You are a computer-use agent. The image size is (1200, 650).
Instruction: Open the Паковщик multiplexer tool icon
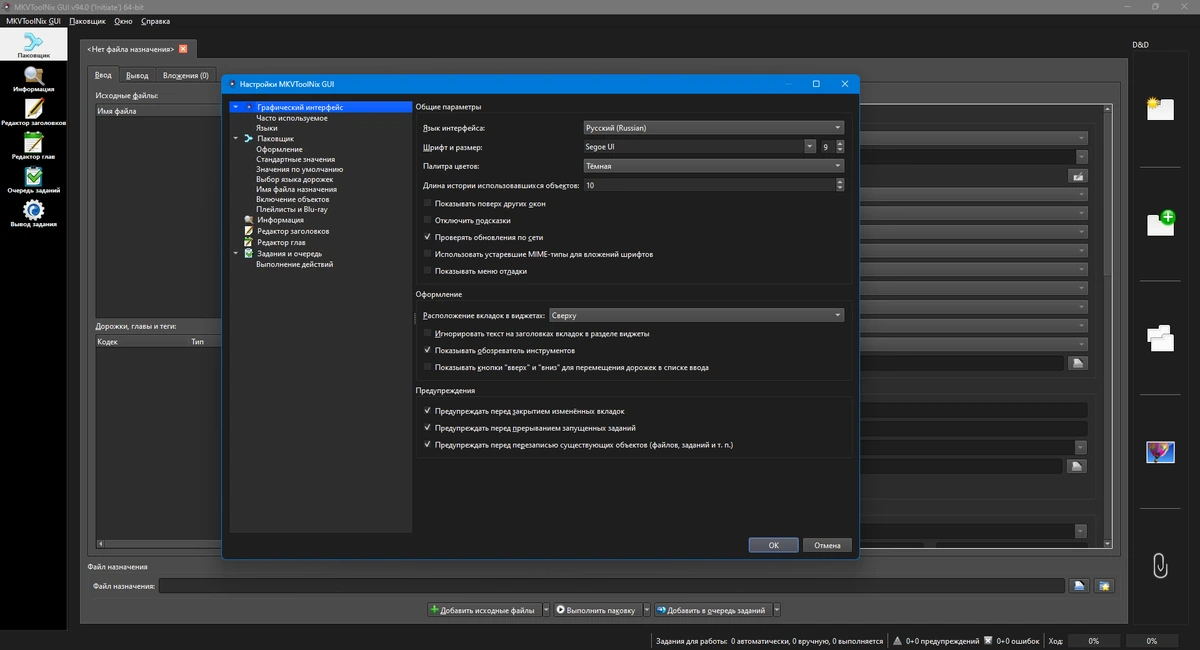pos(33,43)
